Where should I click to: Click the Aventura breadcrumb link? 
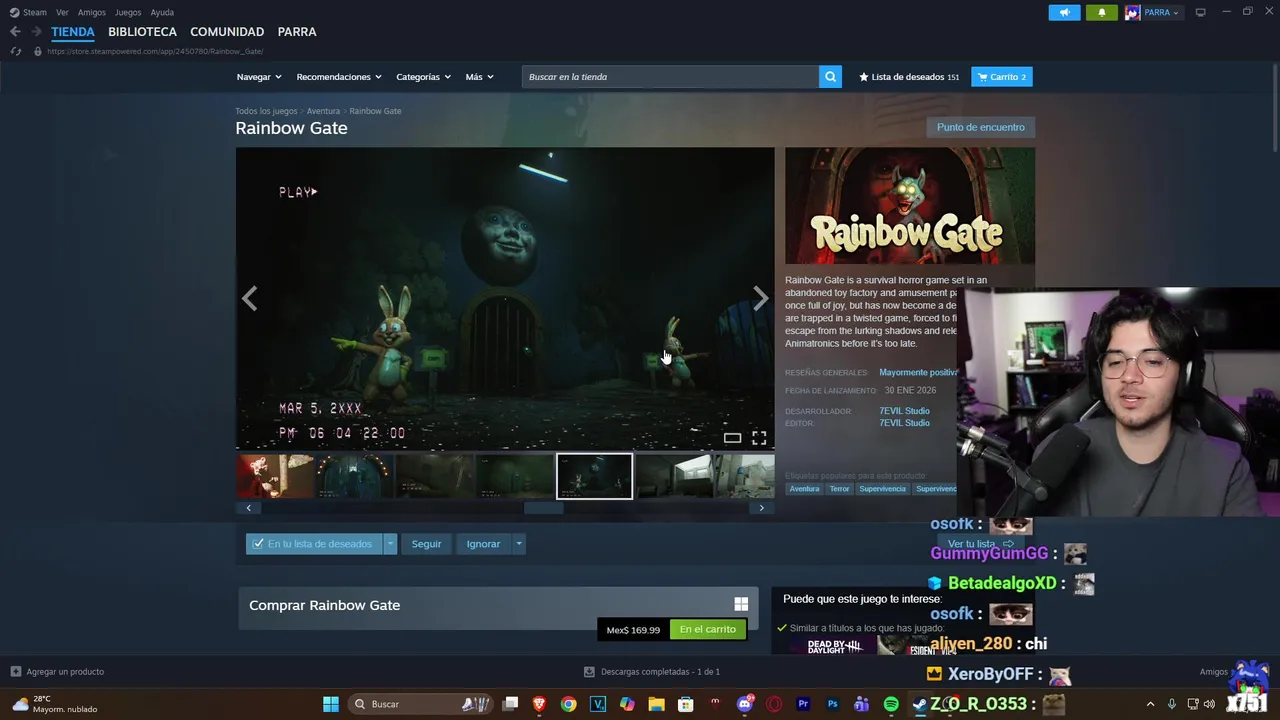(x=323, y=111)
